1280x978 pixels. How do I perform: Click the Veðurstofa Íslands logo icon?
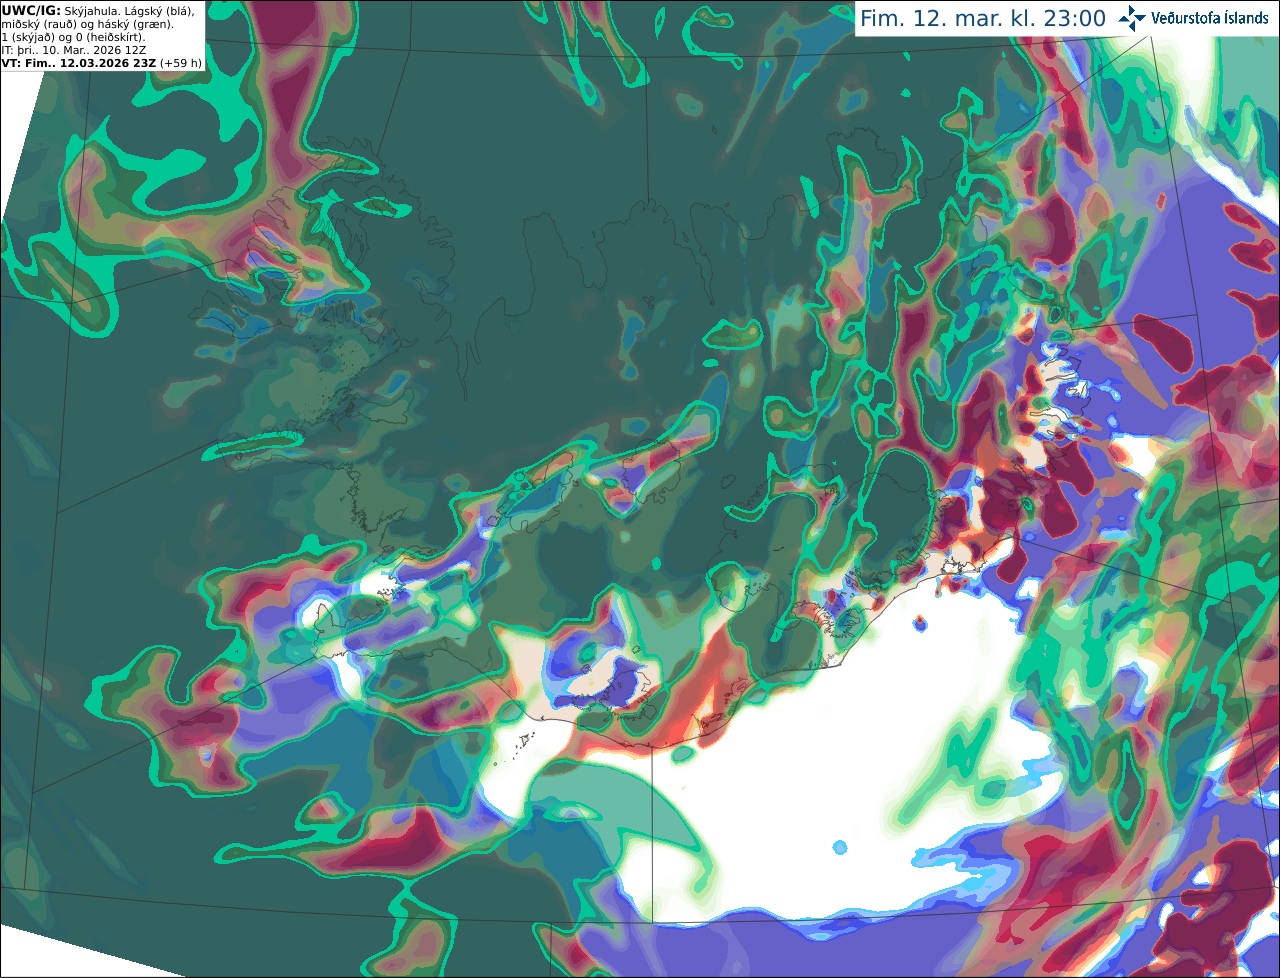click(1132, 18)
